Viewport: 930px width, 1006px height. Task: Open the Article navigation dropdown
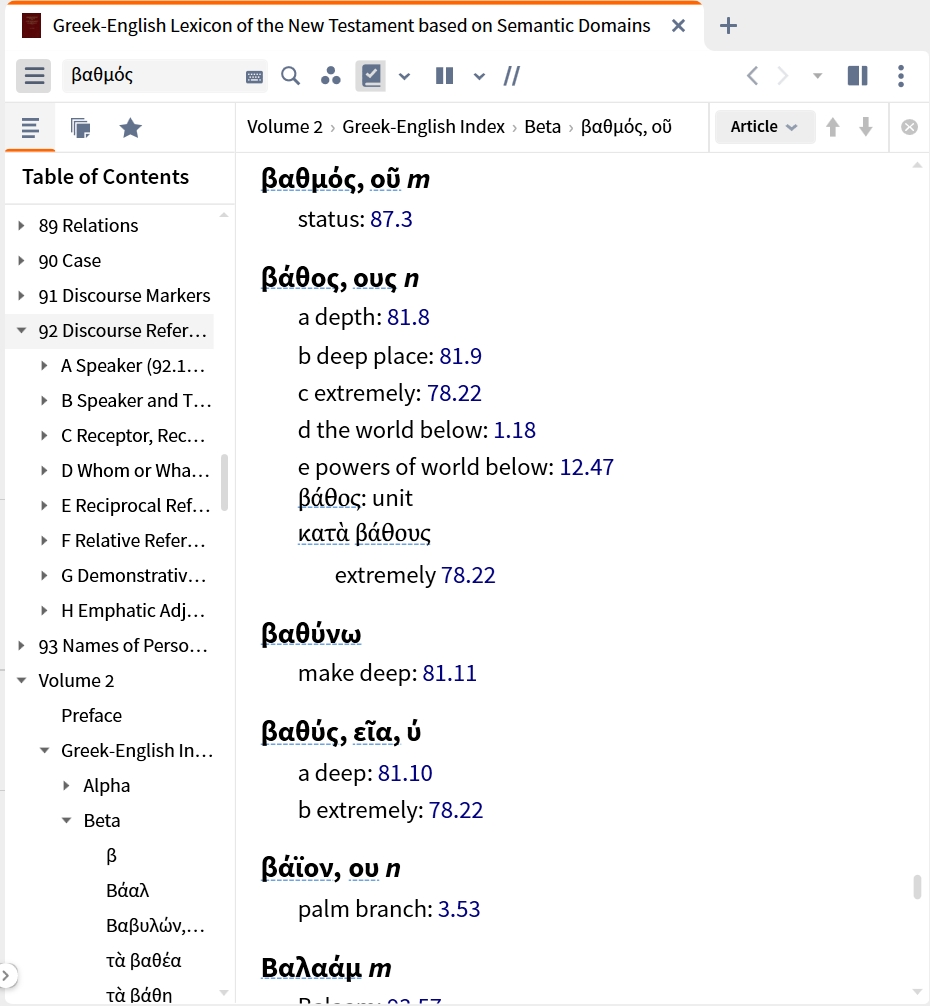pos(765,126)
